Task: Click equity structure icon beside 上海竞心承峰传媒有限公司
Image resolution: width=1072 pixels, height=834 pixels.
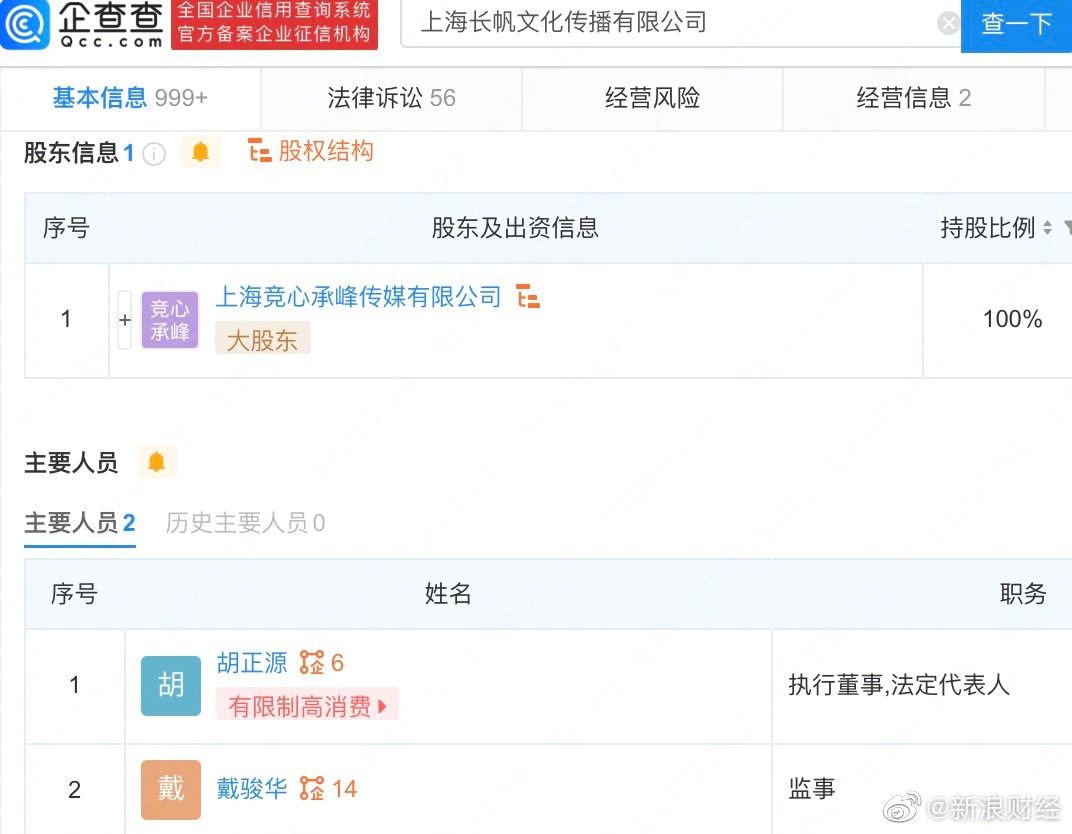Action: [x=528, y=297]
